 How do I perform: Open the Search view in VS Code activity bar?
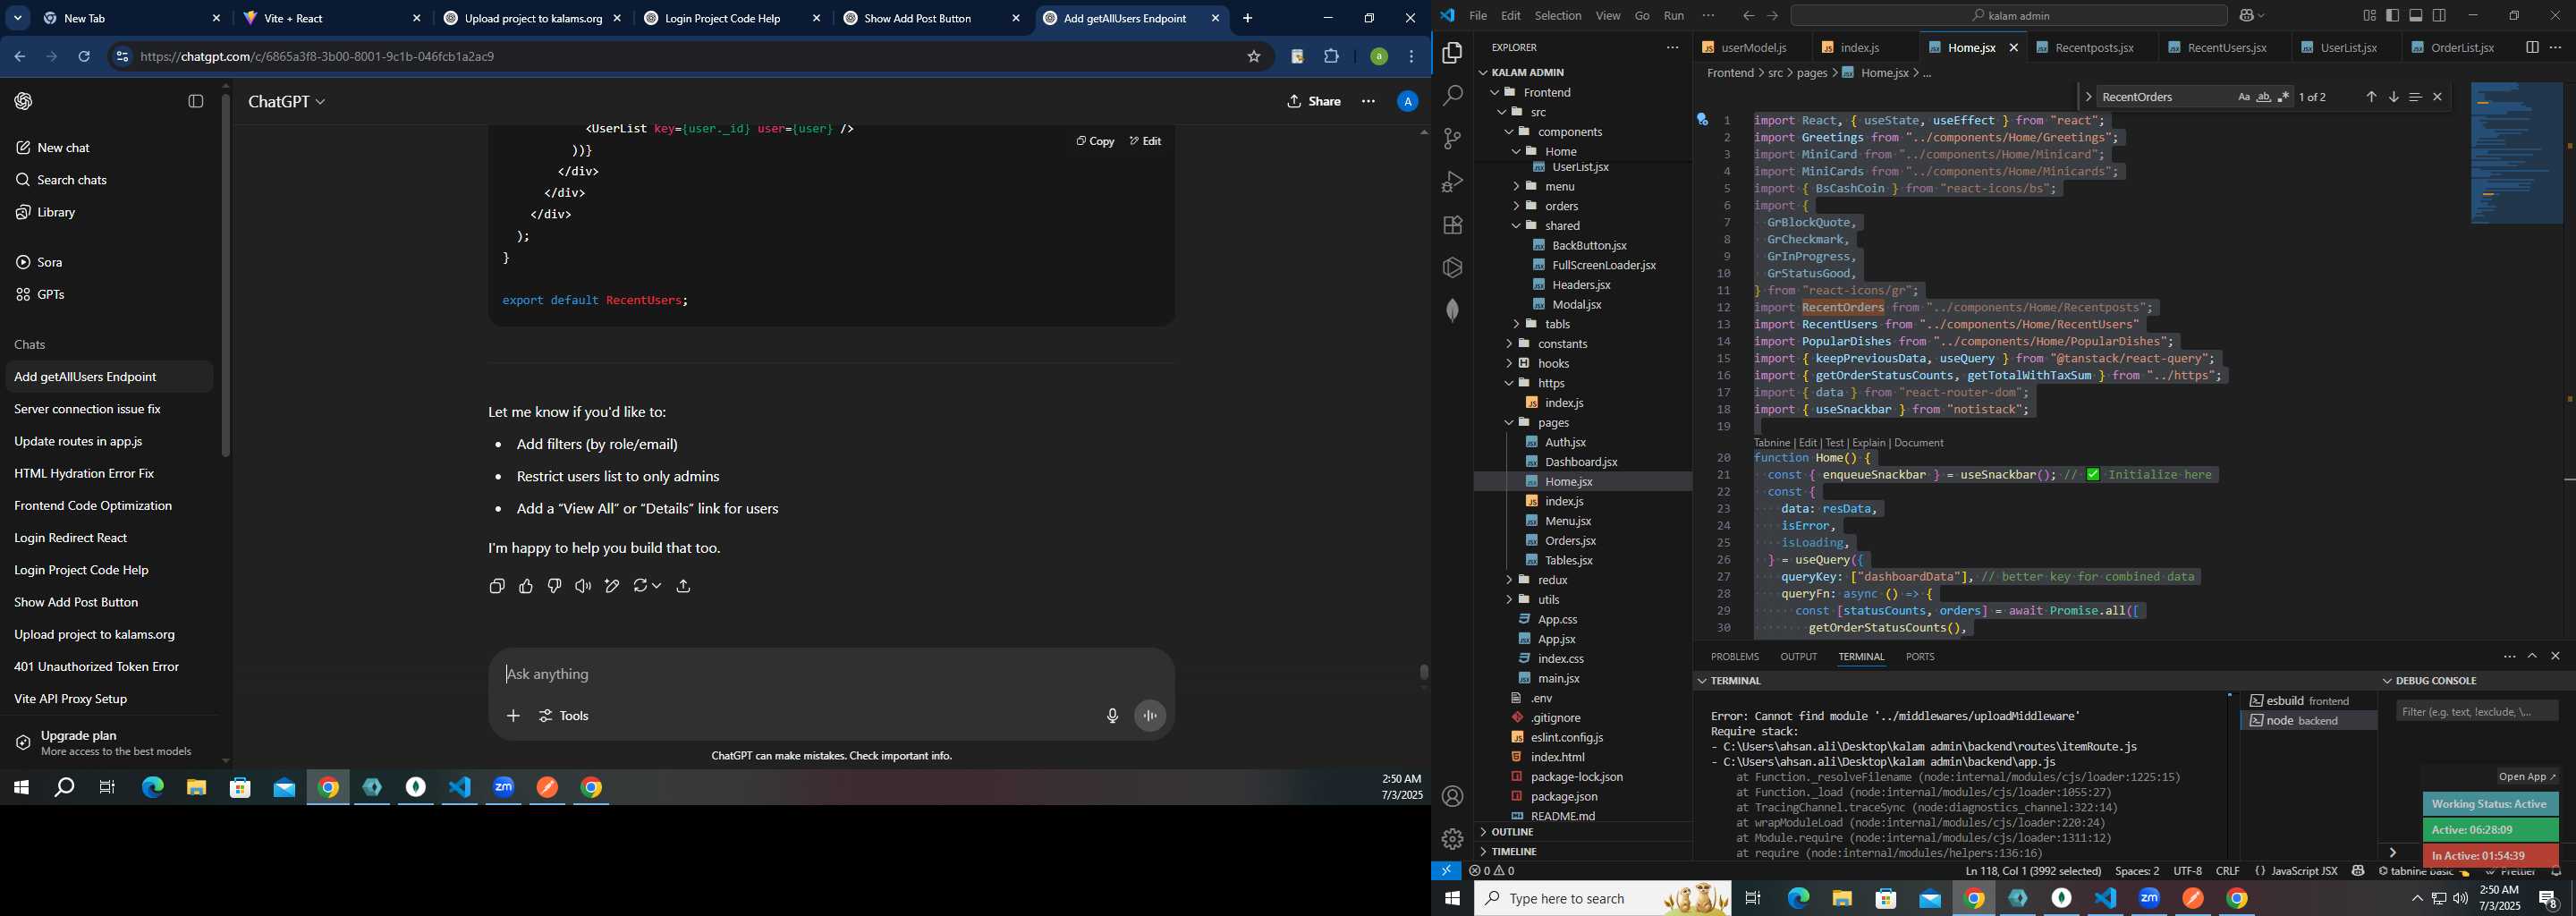1452,95
